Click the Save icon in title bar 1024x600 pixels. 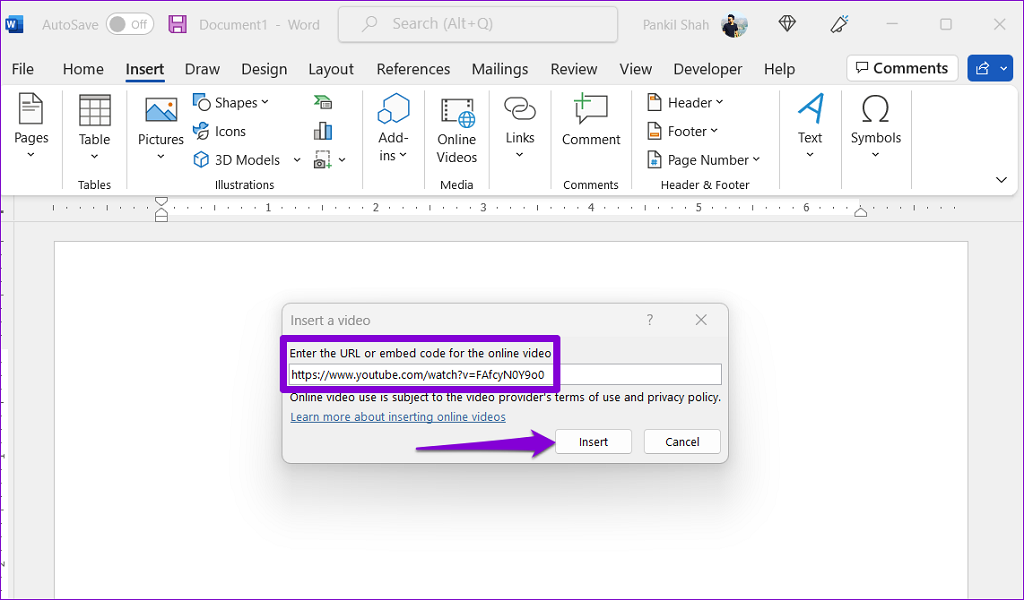coord(177,24)
